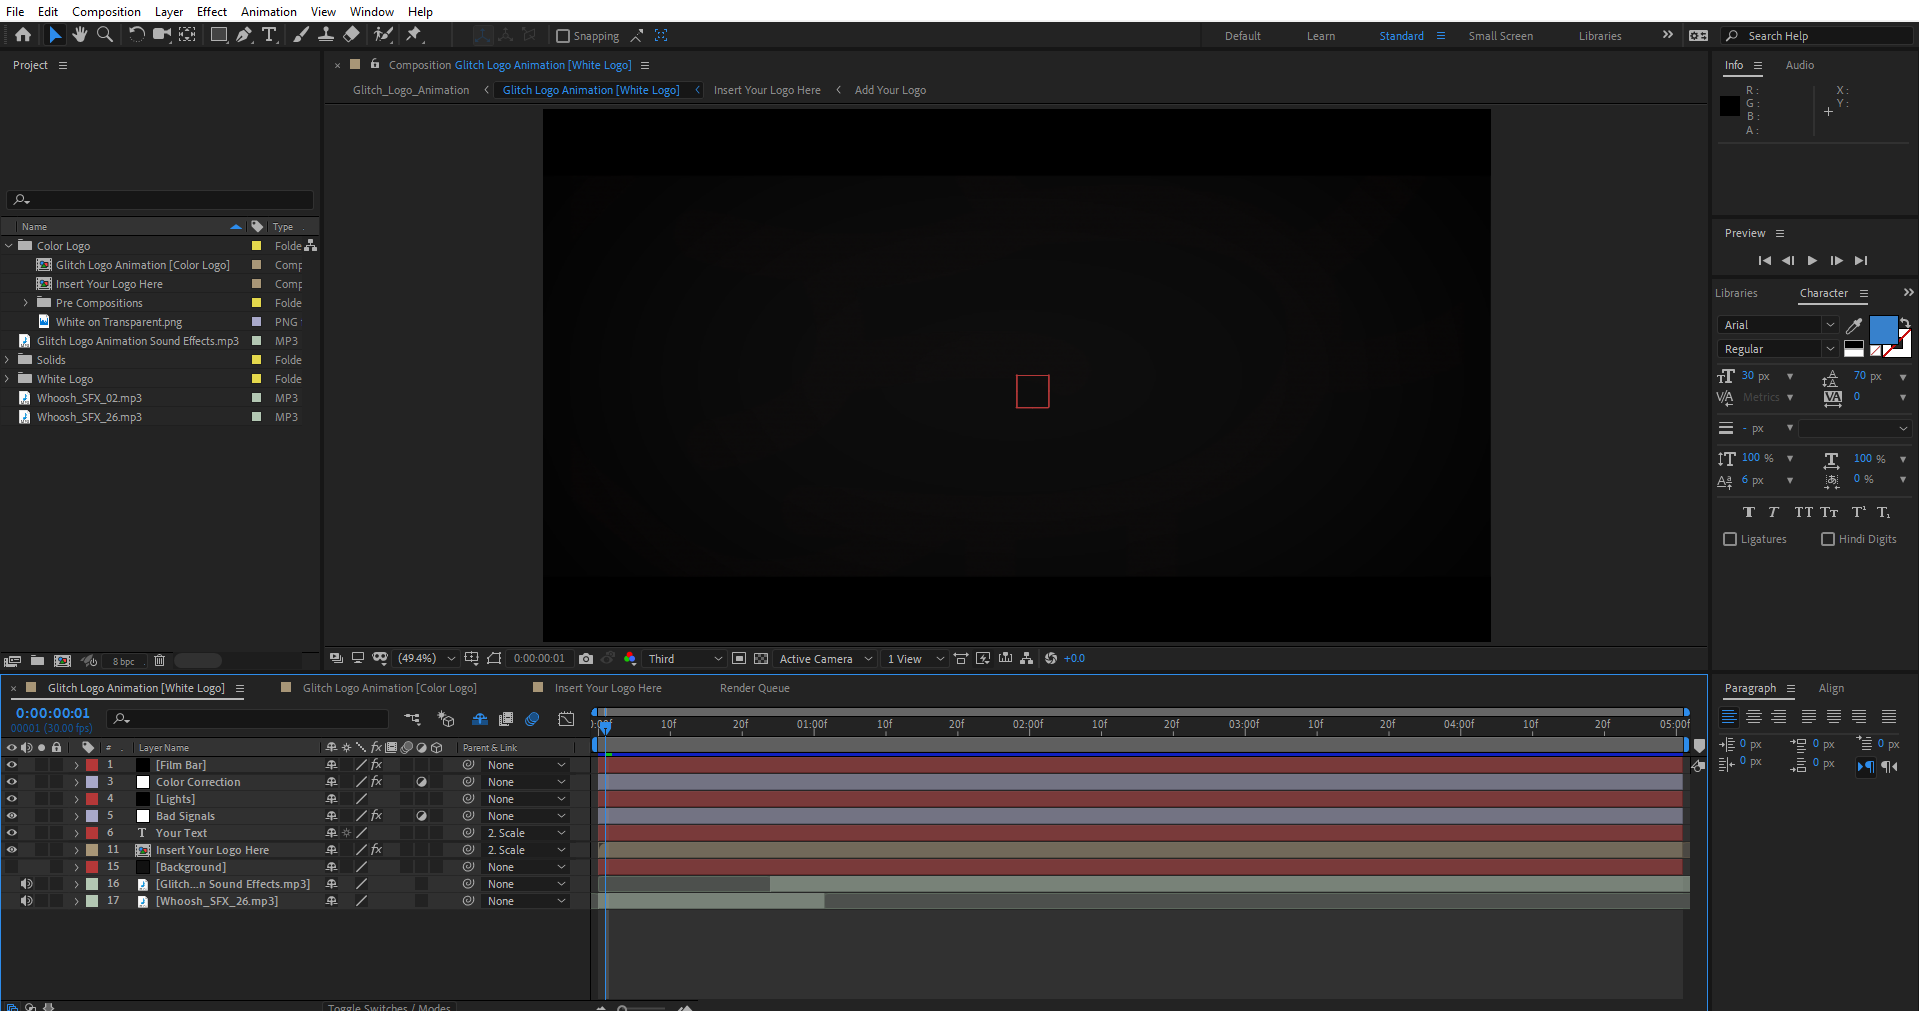
Task: Mute audio on the Whoosh_SFX_26 layer
Action: click(x=27, y=900)
